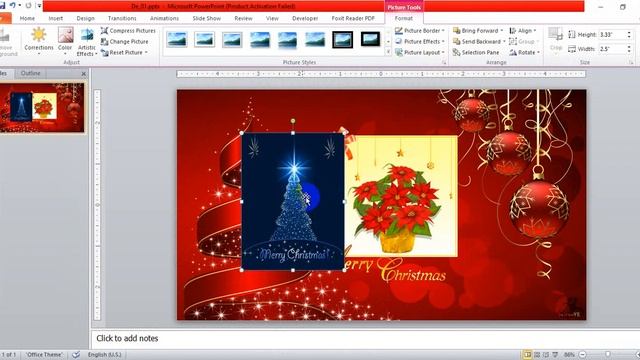Viewport: 640px width, 360px height.
Task: Open Picture Styles dialog launcher
Action: pos(444,62)
